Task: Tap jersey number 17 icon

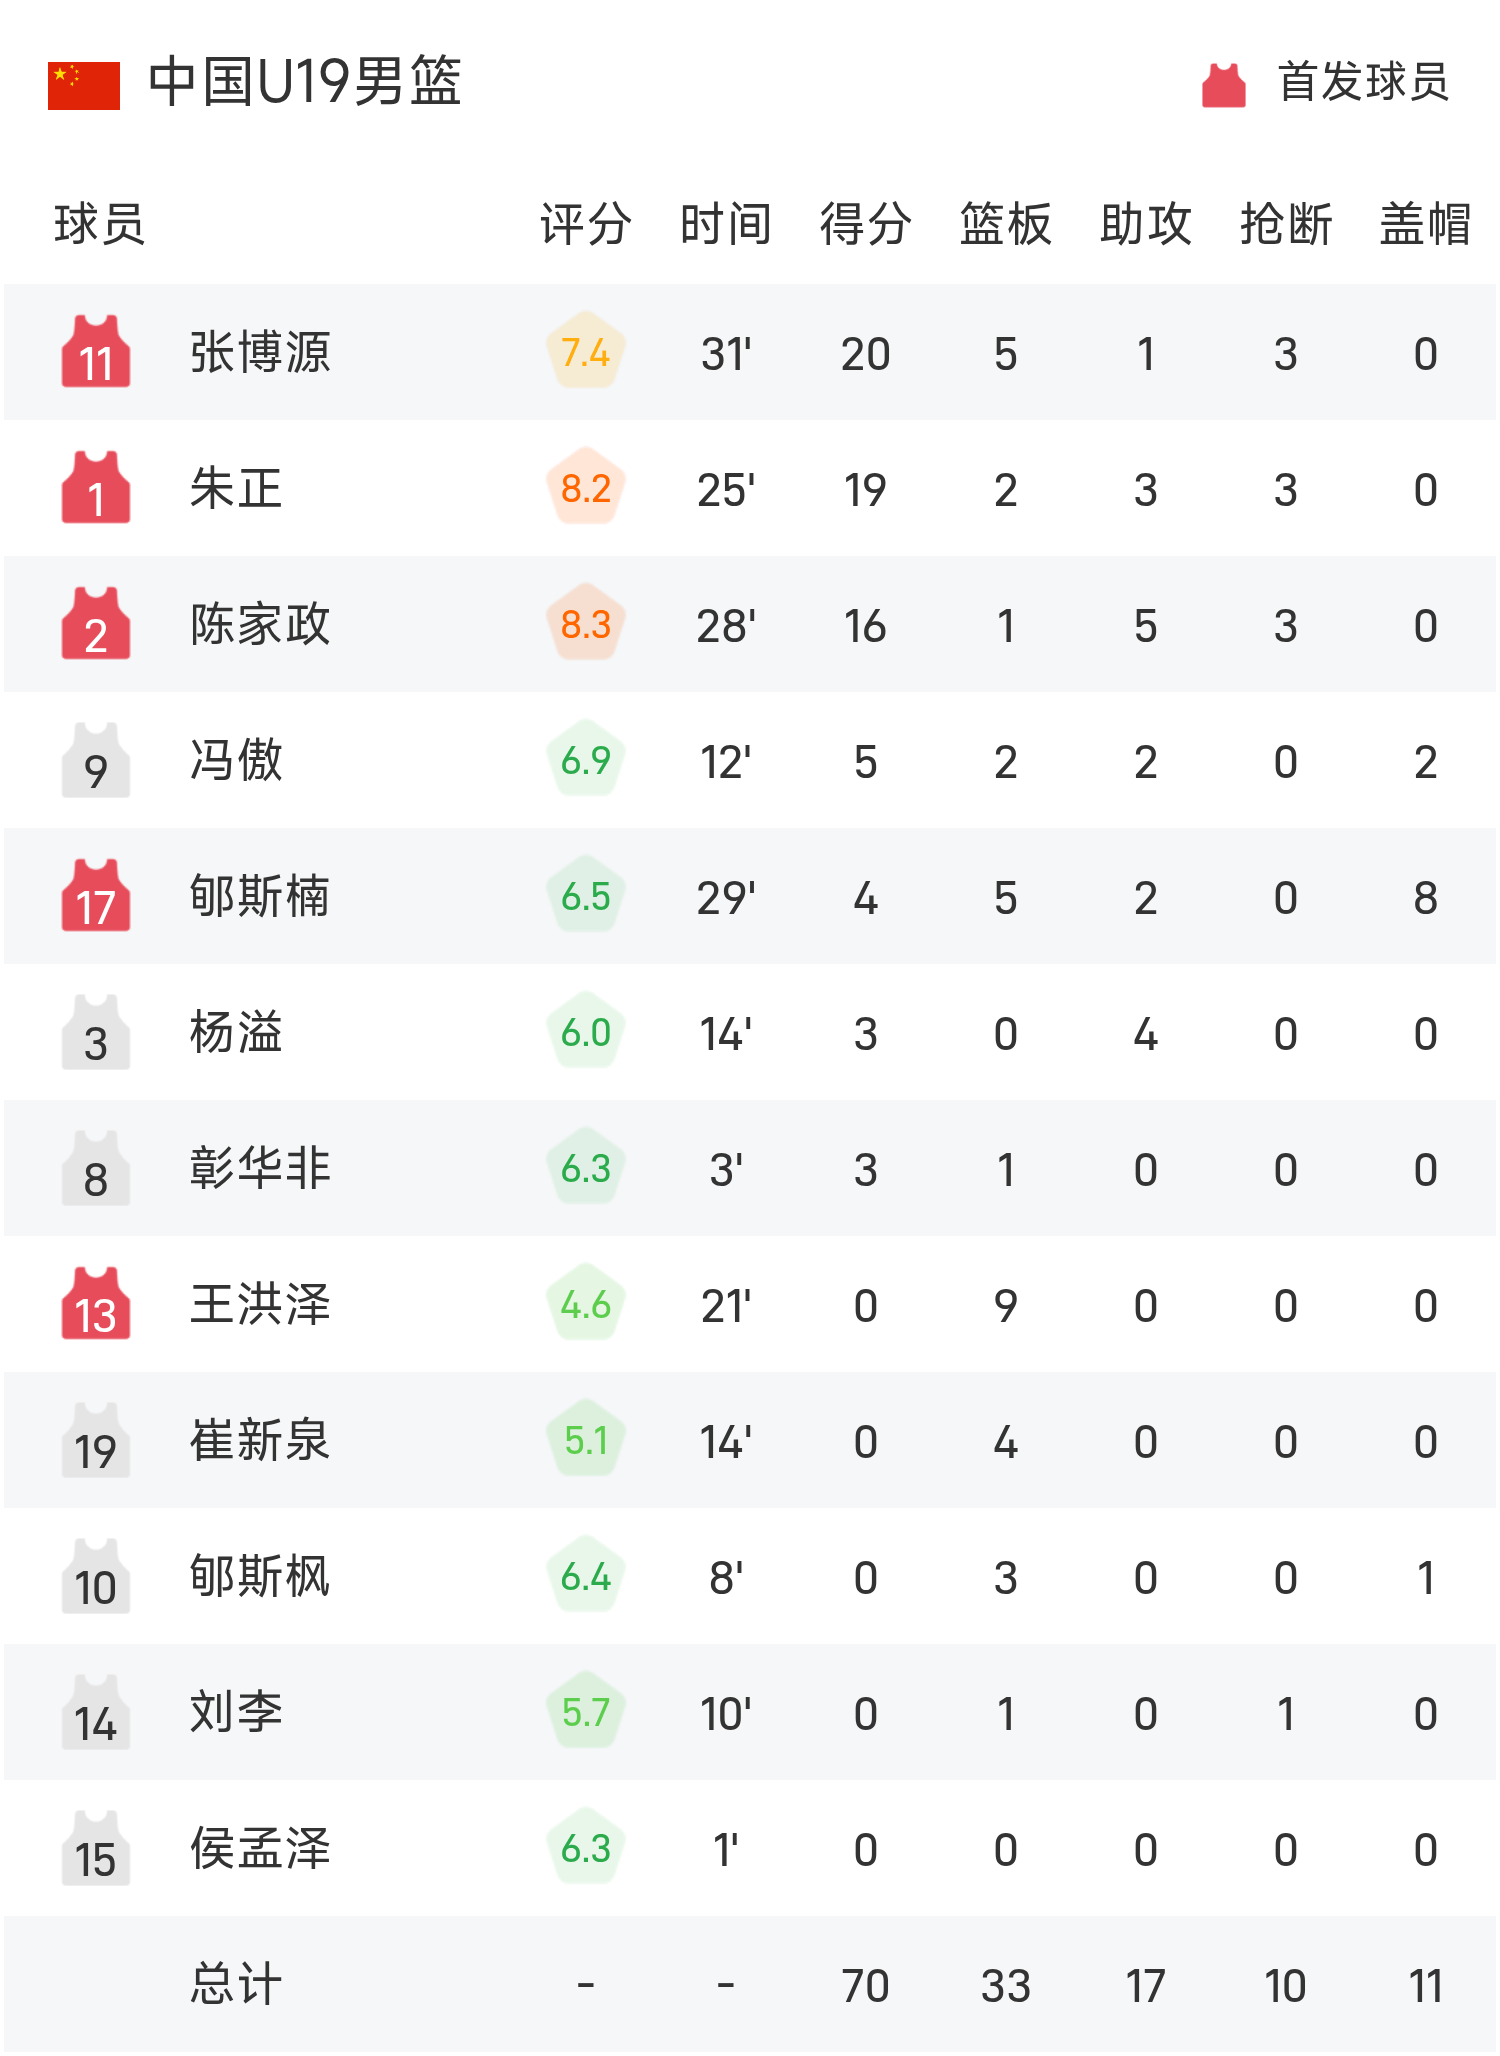Action: (96, 896)
